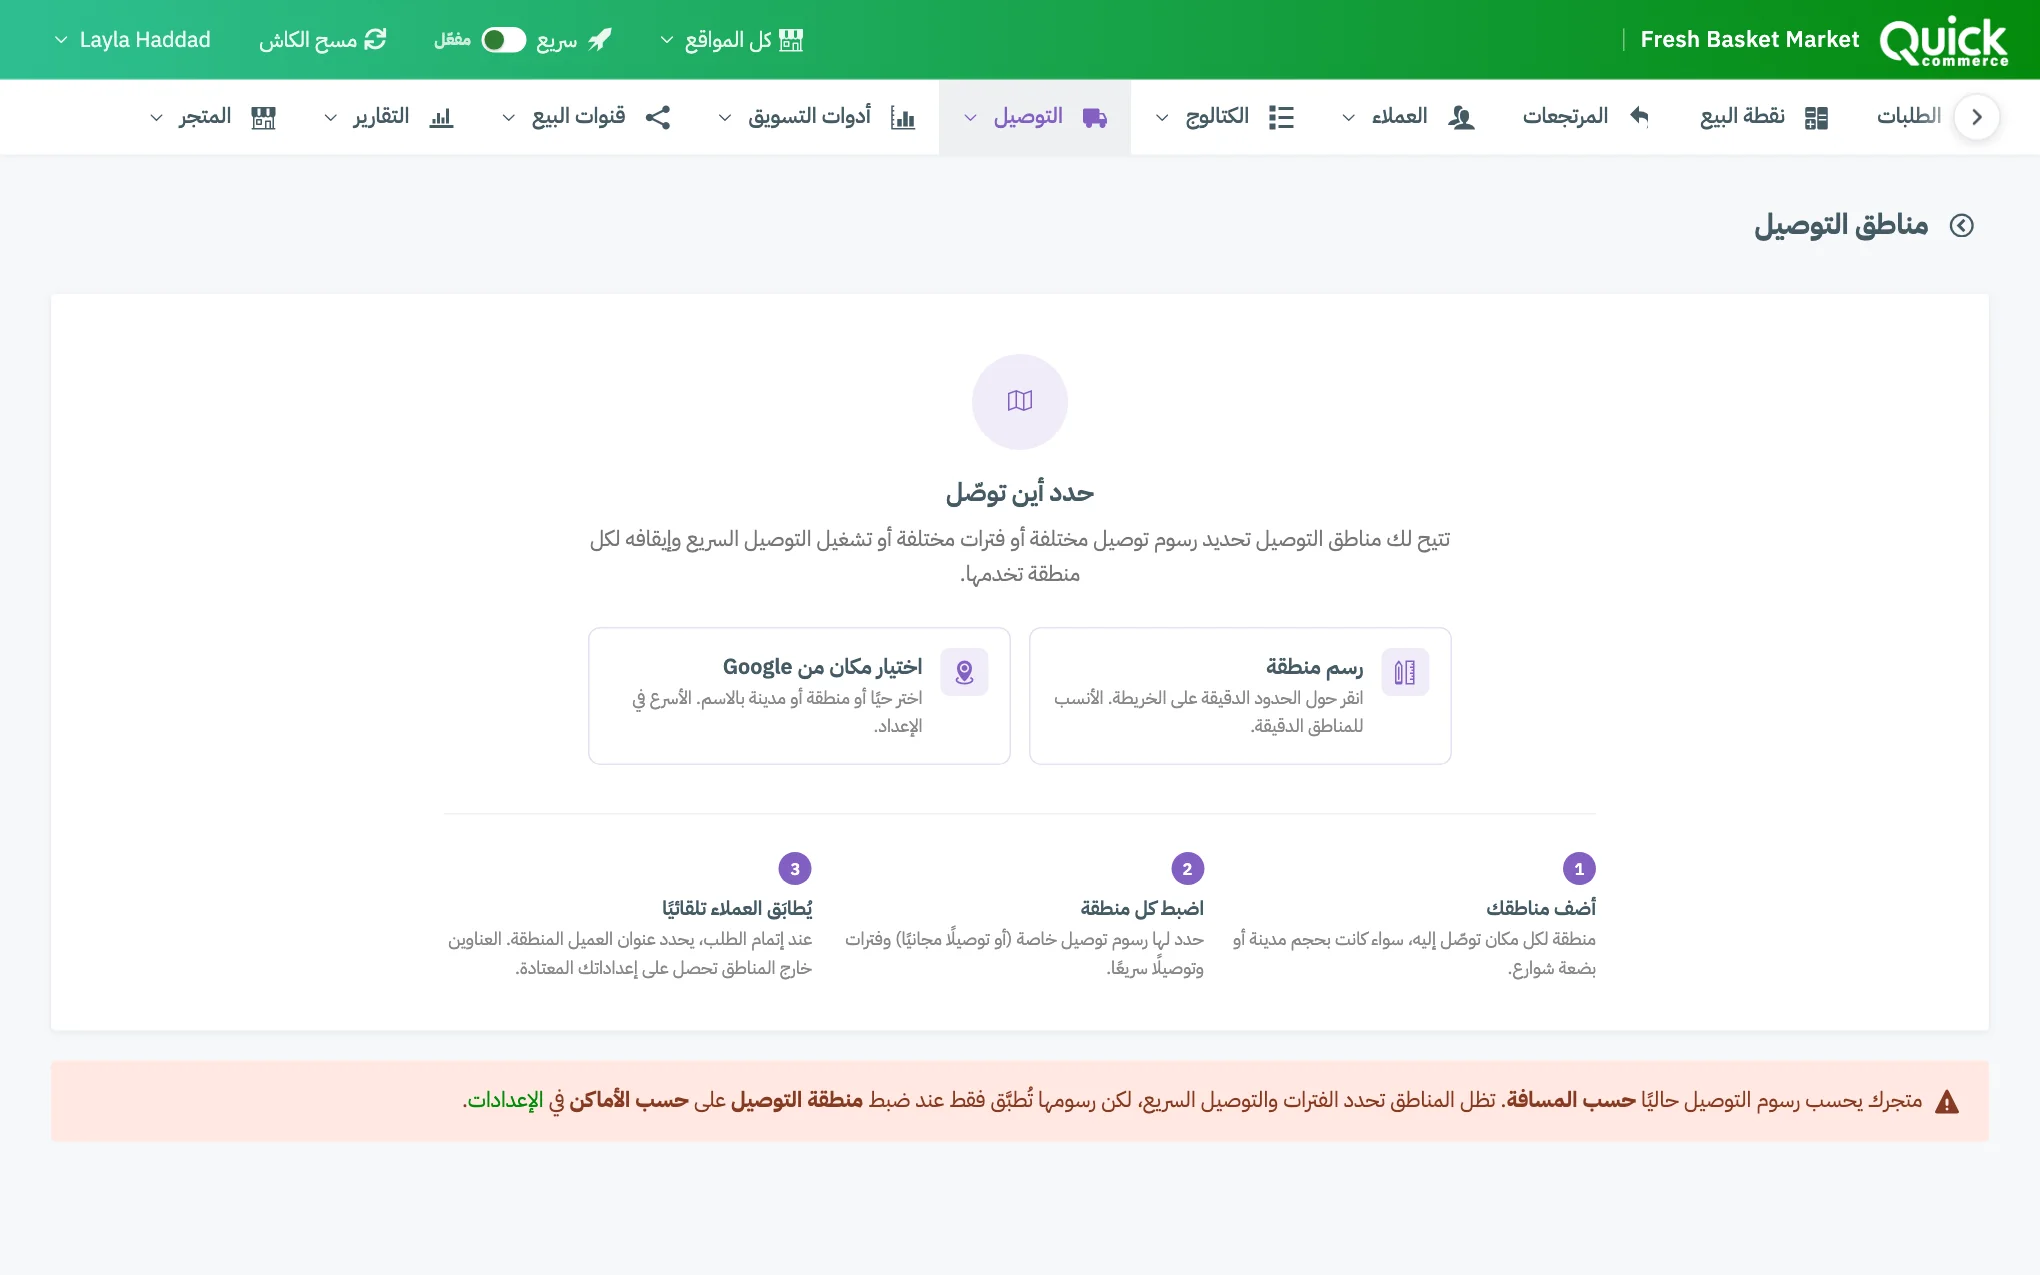Click the nav scroll arrow beside الطلبات
The width and height of the screenshot is (2040, 1275).
tap(1976, 117)
